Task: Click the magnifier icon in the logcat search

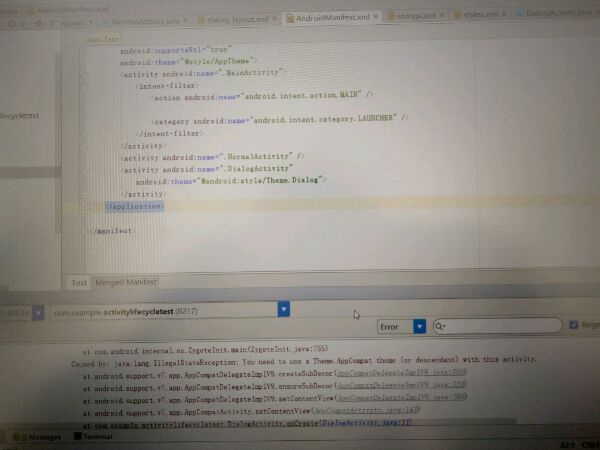Action: coord(440,326)
